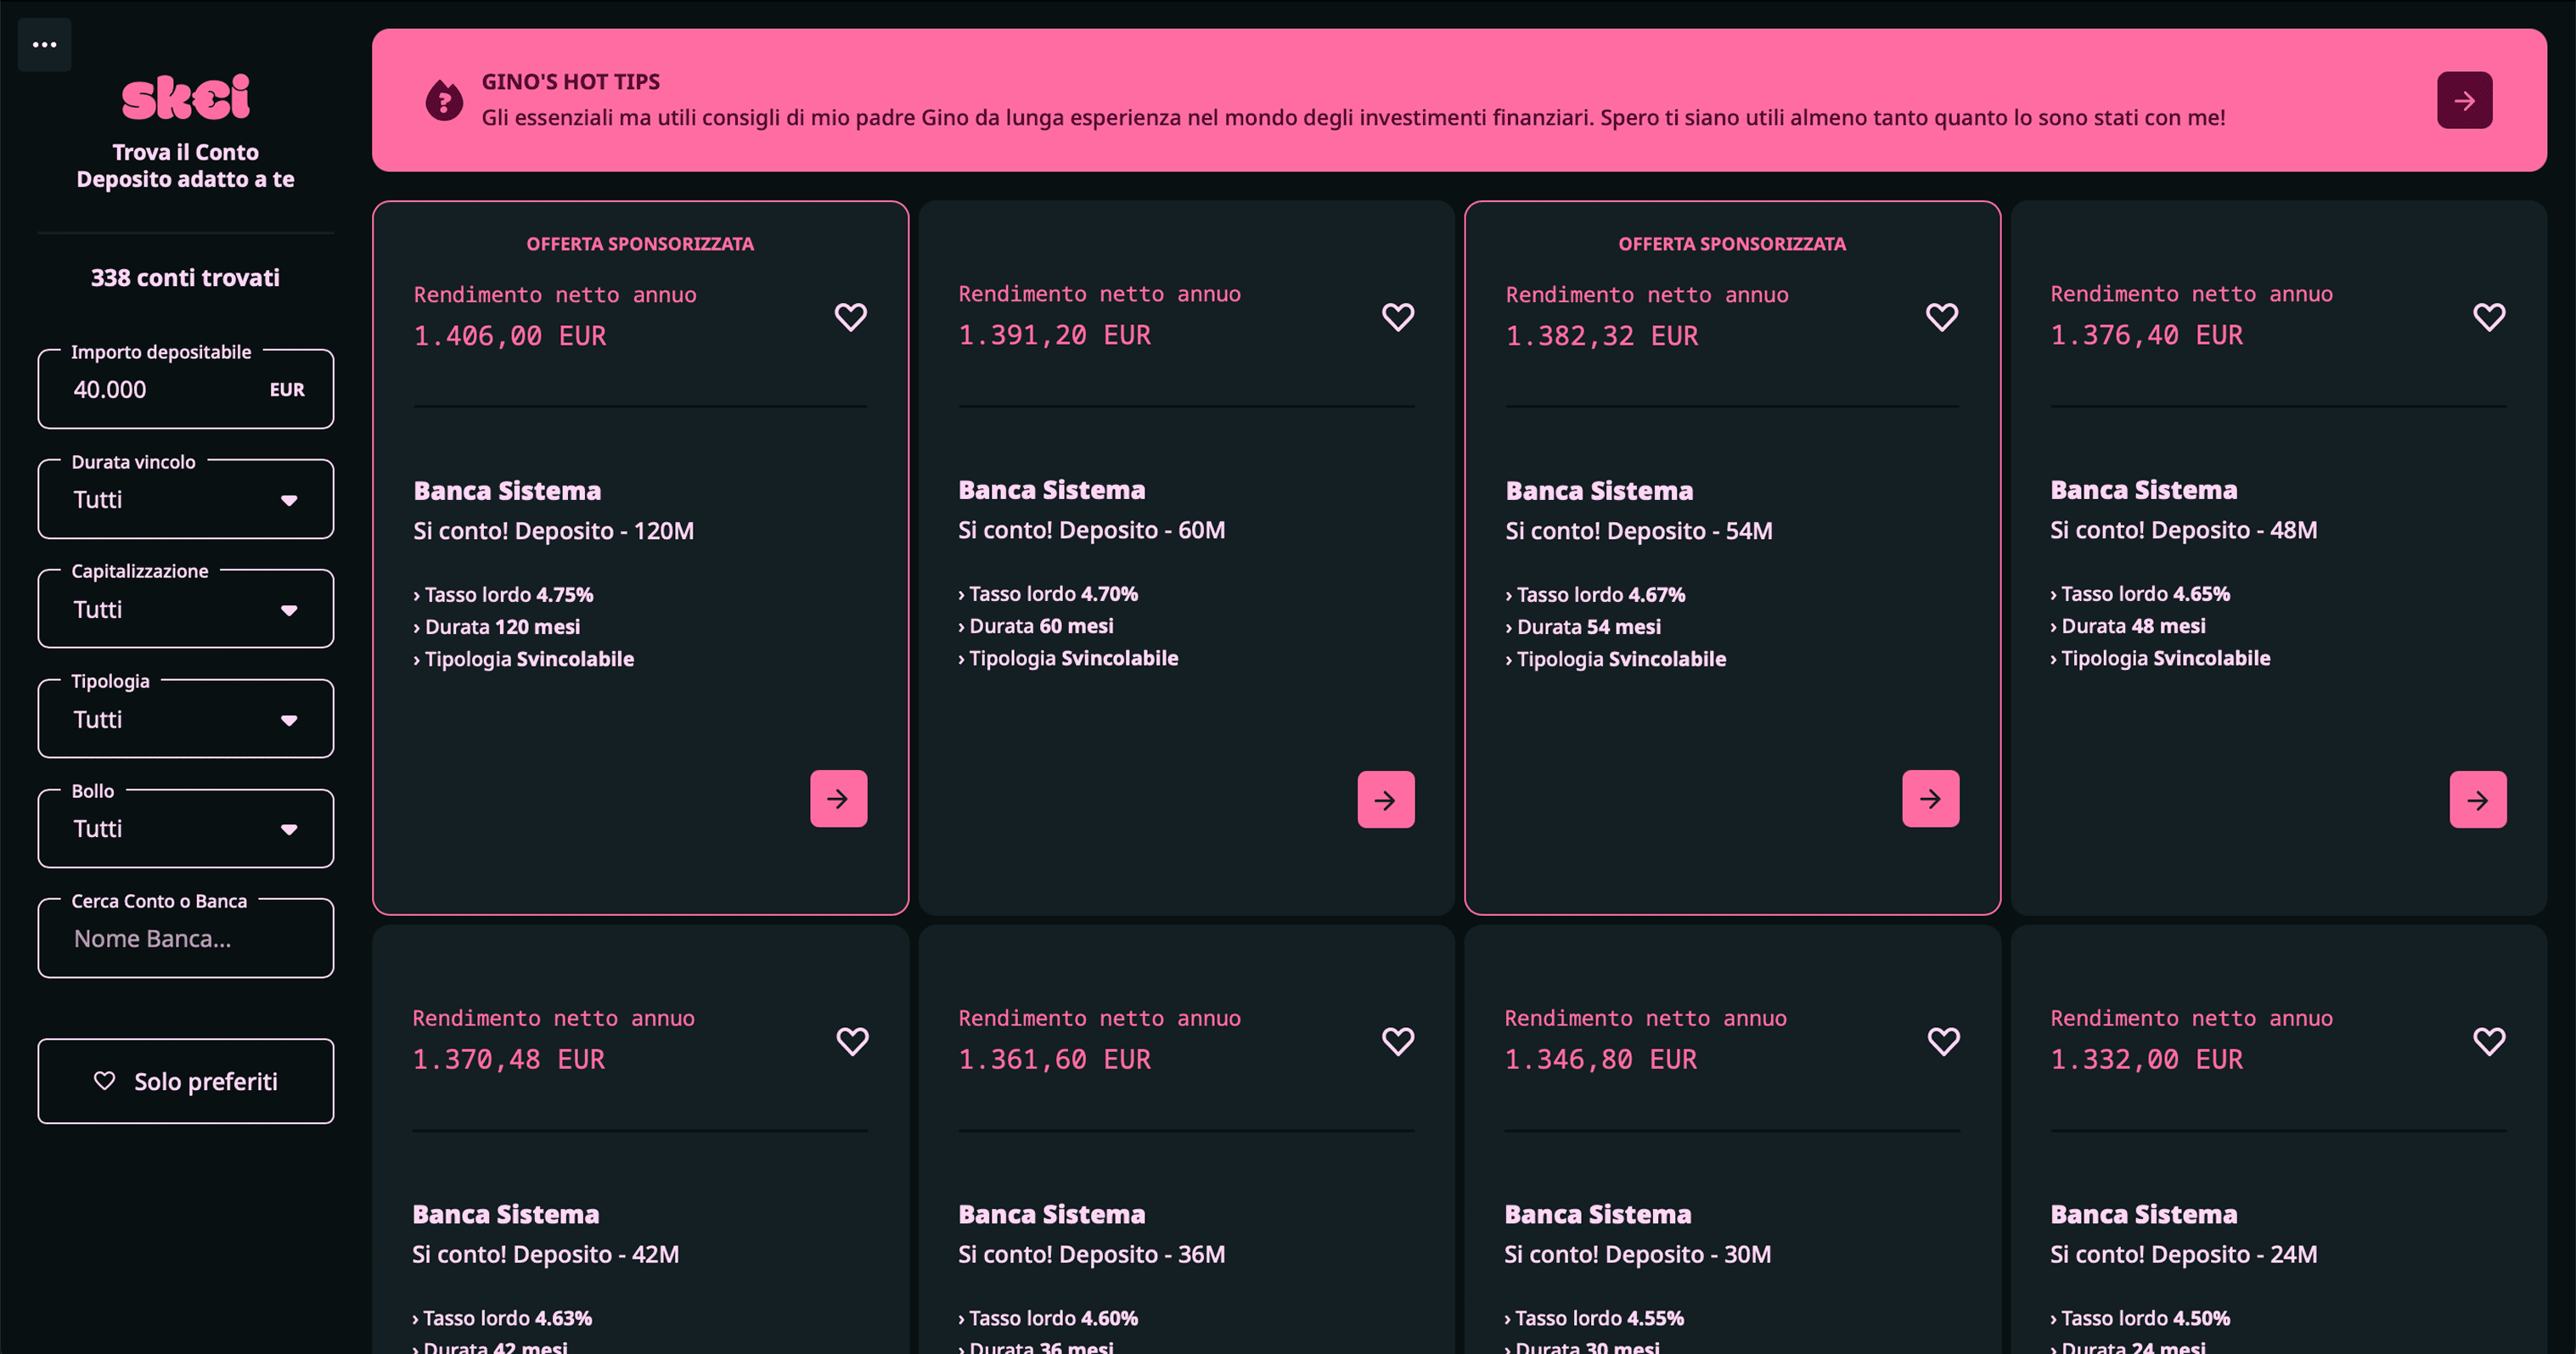Favorite the Si conto! Deposito - 120M offer
The width and height of the screenshot is (2576, 1354).
pyautogui.click(x=851, y=317)
